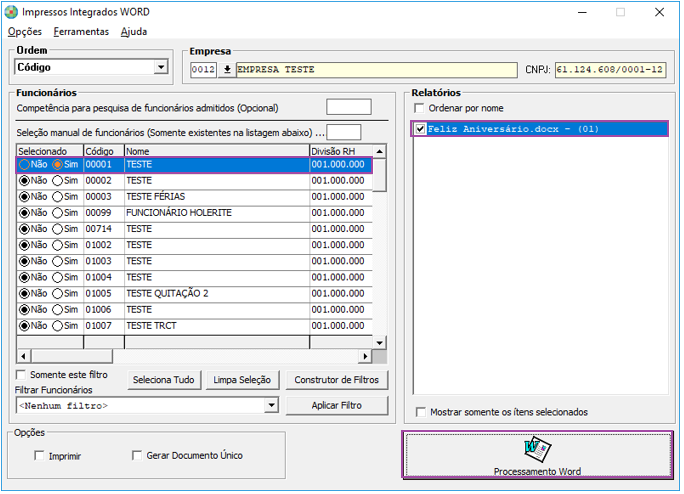Click the name TESTE TRCT
684x494 pixels.
tap(152, 327)
